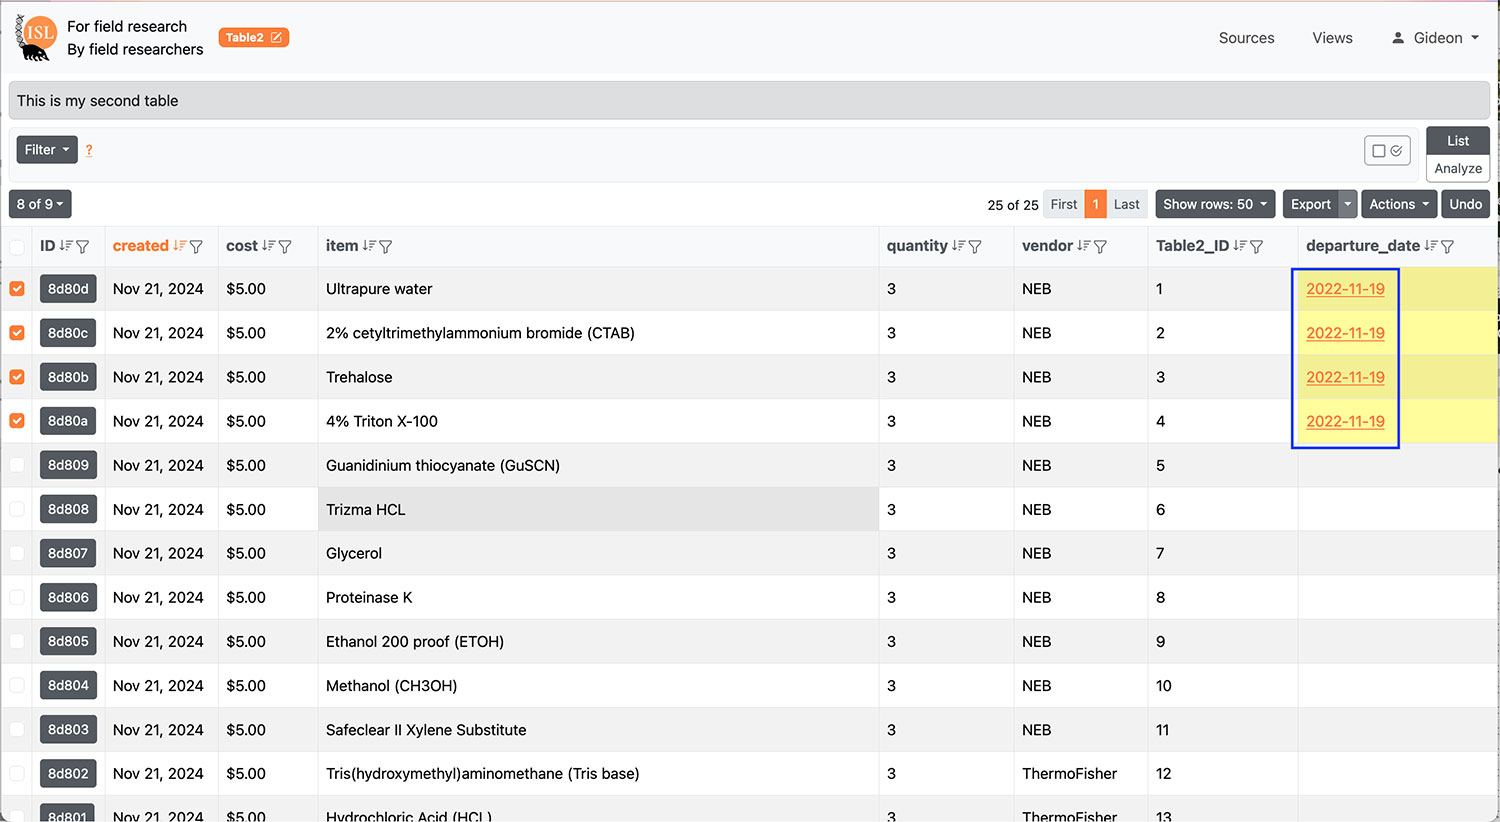This screenshot has height=822, width=1500.
Task: Toggle the select-all checkbox in the header
Action: (x=17, y=246)
